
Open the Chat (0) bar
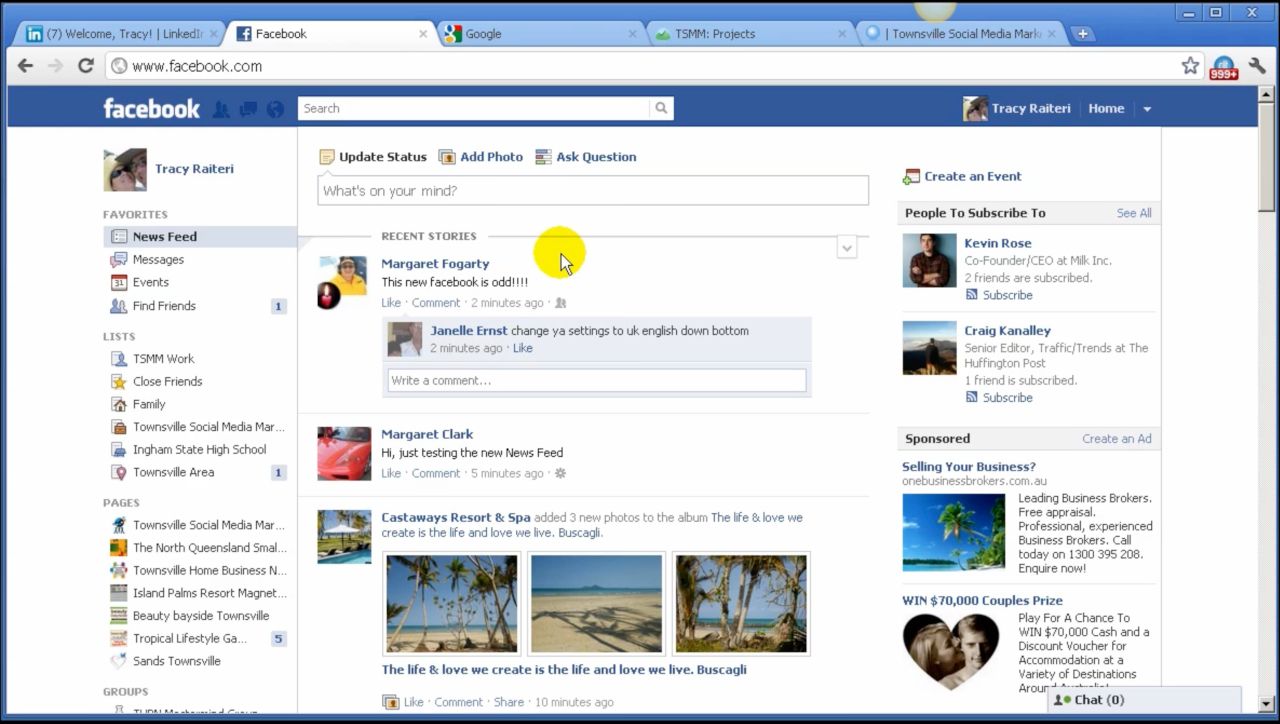(1144, 700)
